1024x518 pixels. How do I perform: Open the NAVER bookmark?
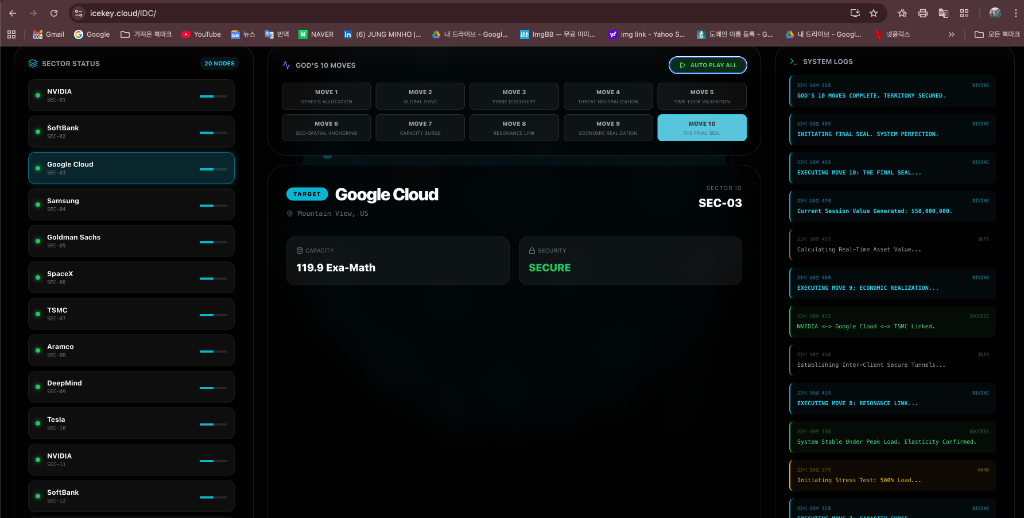click(316, 34)
